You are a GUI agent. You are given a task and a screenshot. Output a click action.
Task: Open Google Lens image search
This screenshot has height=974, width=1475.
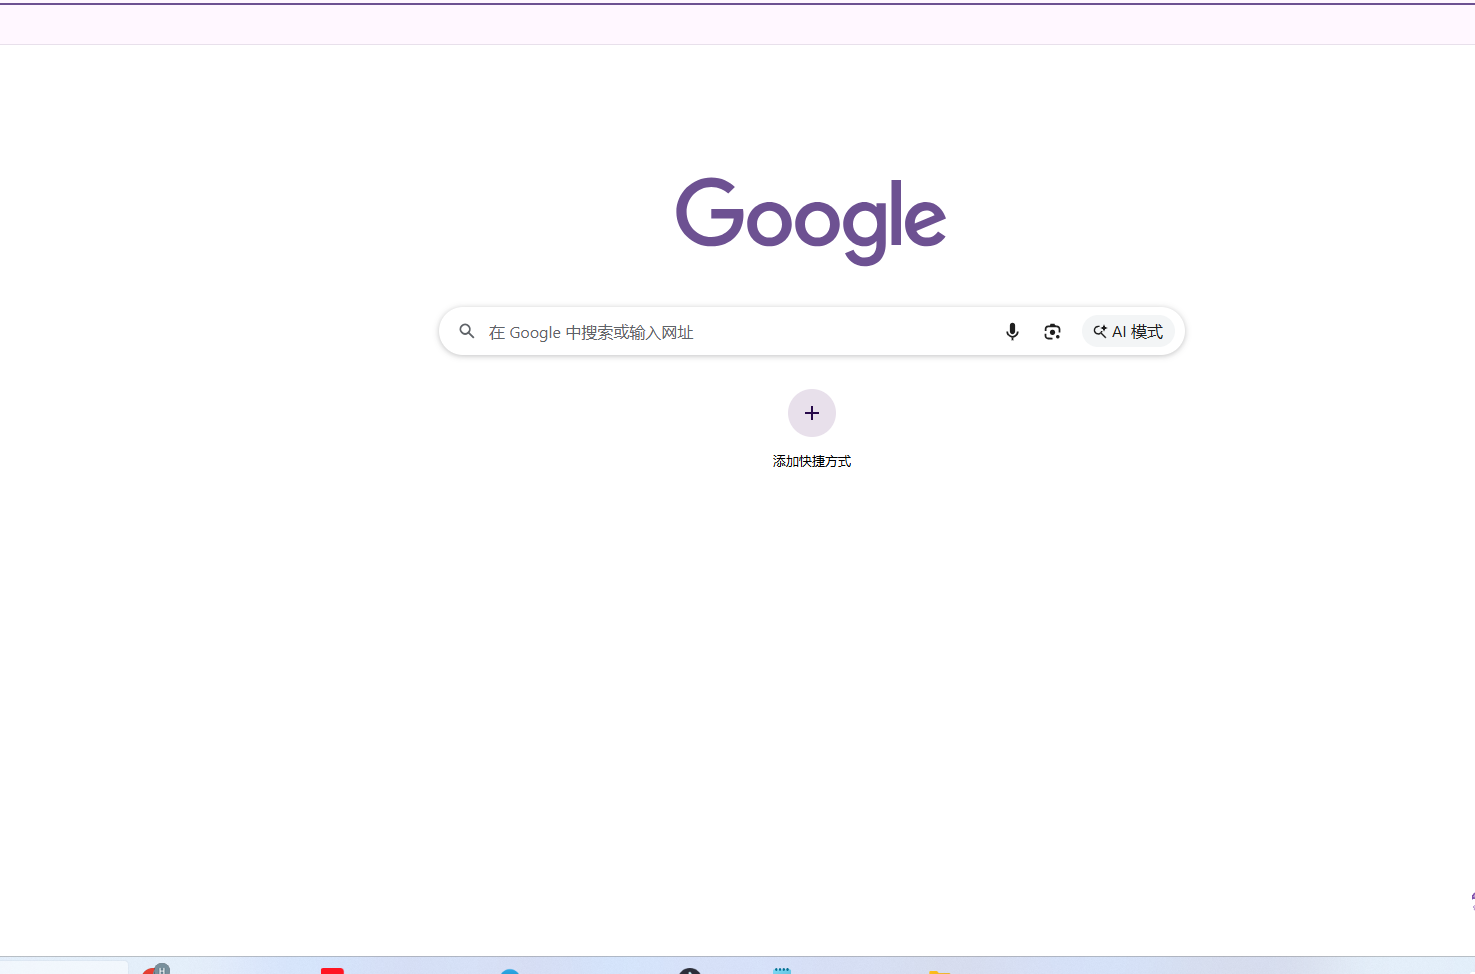point(1052,331)
